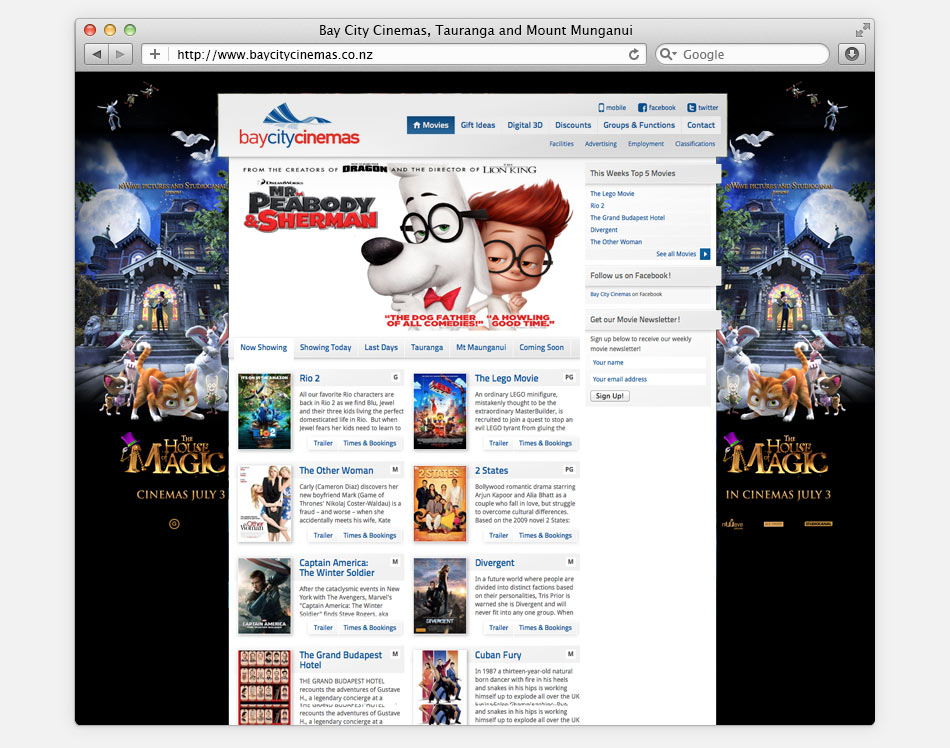Open the Google search magnifier dropdown

(669, 54)
